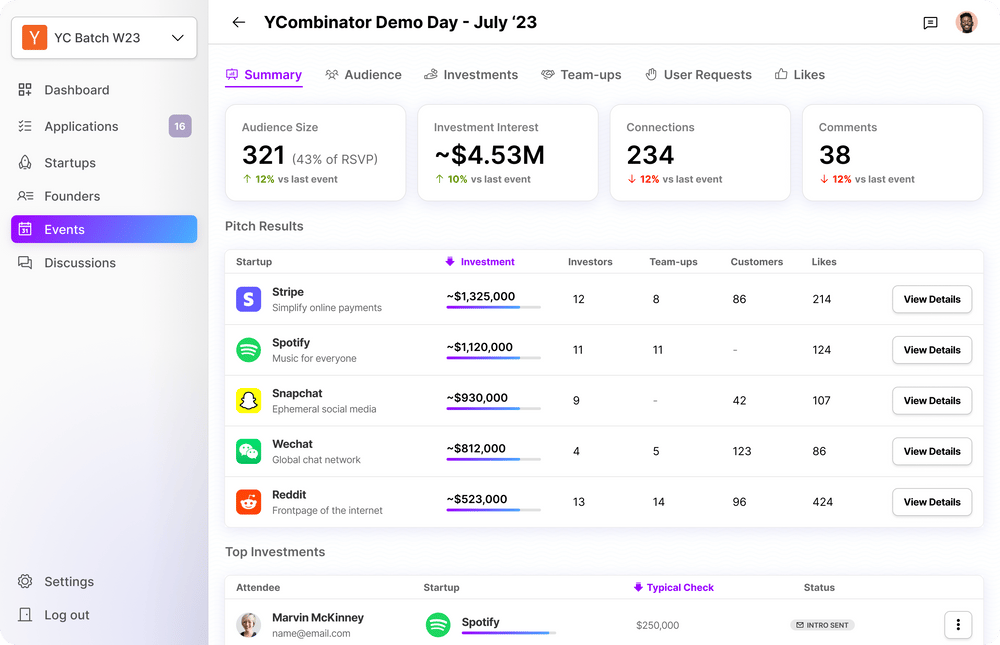The image size is (1000, 645).
Task: Click the Reddit logo icon
Action: 249,502
